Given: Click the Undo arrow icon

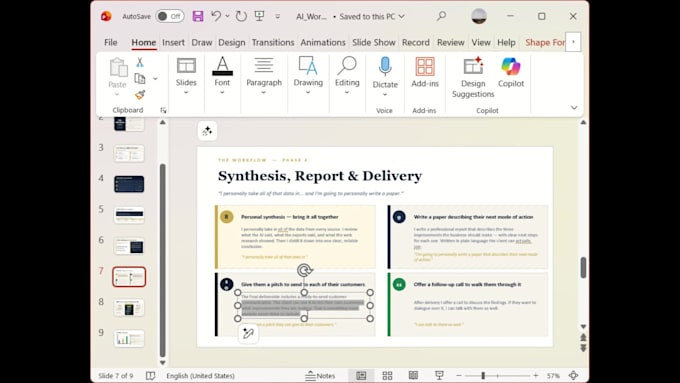Looking at the screenshot, I should point(216,16).
